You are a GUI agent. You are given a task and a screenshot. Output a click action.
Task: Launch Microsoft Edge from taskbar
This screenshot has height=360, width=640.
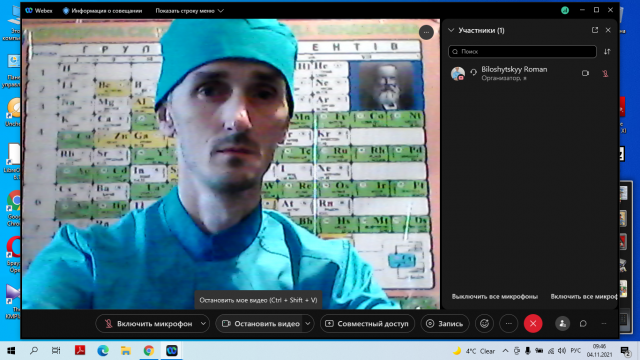(x=103, y=351)
